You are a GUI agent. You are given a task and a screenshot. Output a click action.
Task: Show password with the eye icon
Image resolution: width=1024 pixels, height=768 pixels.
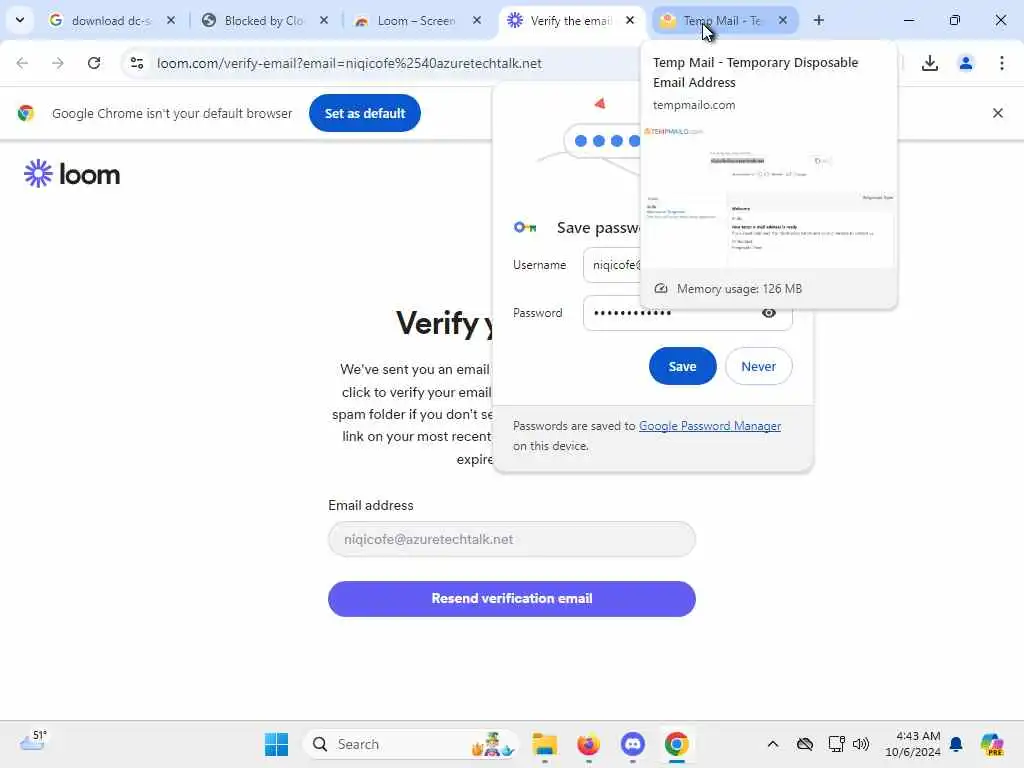[x=769, y=313]
